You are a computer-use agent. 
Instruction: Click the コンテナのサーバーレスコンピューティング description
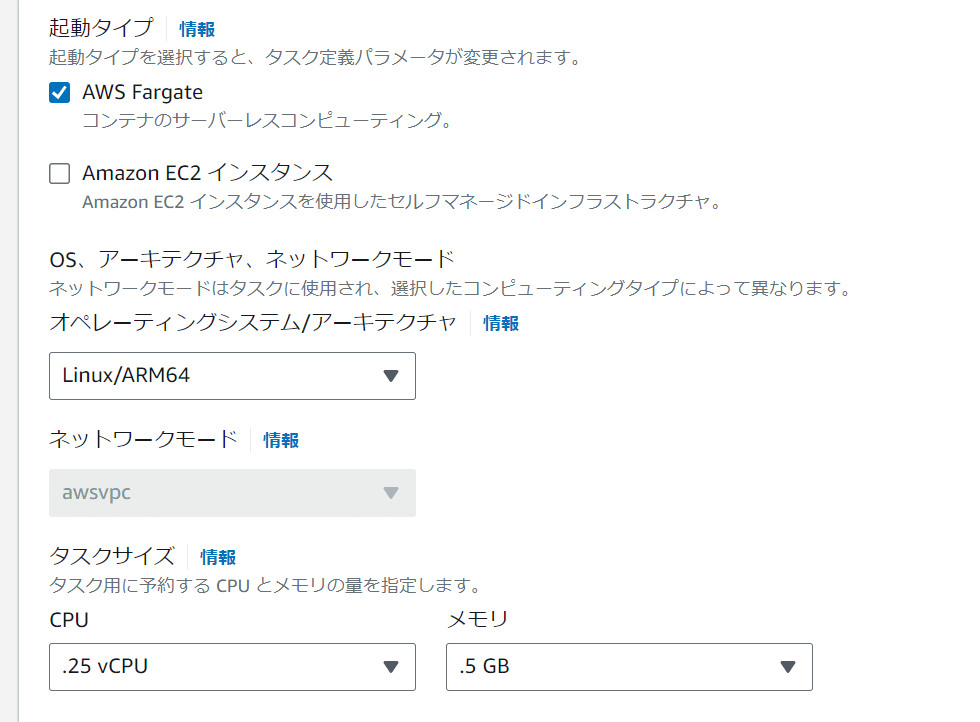coord(267,121)
